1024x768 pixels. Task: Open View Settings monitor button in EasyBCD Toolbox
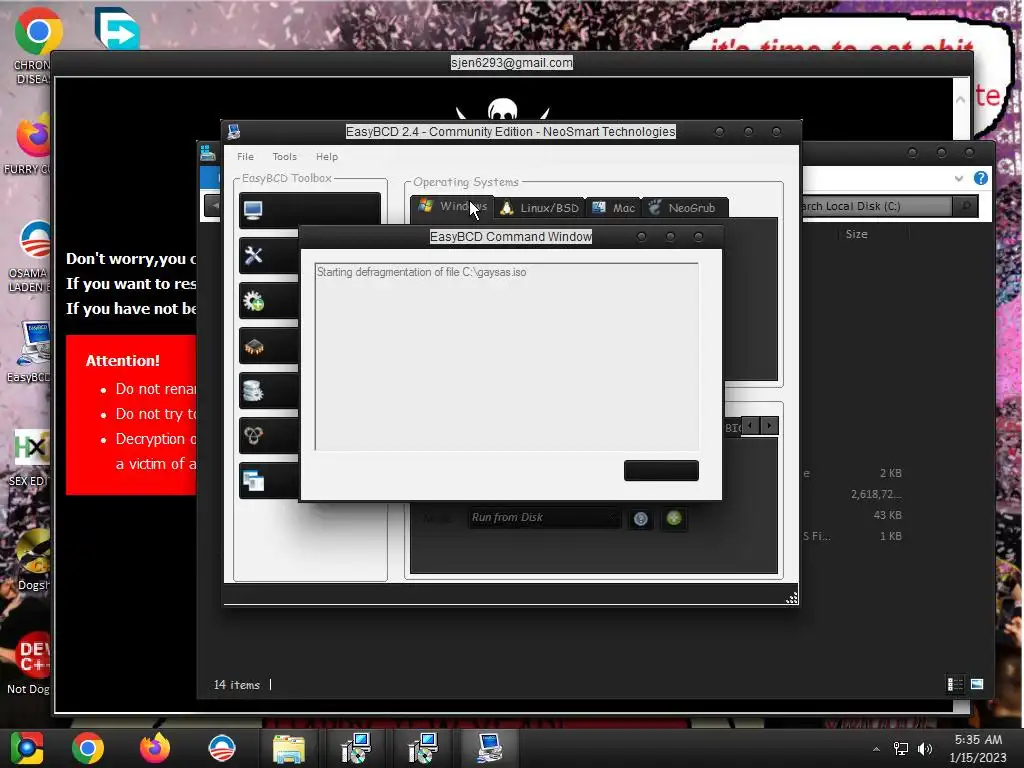coord(310,210)
